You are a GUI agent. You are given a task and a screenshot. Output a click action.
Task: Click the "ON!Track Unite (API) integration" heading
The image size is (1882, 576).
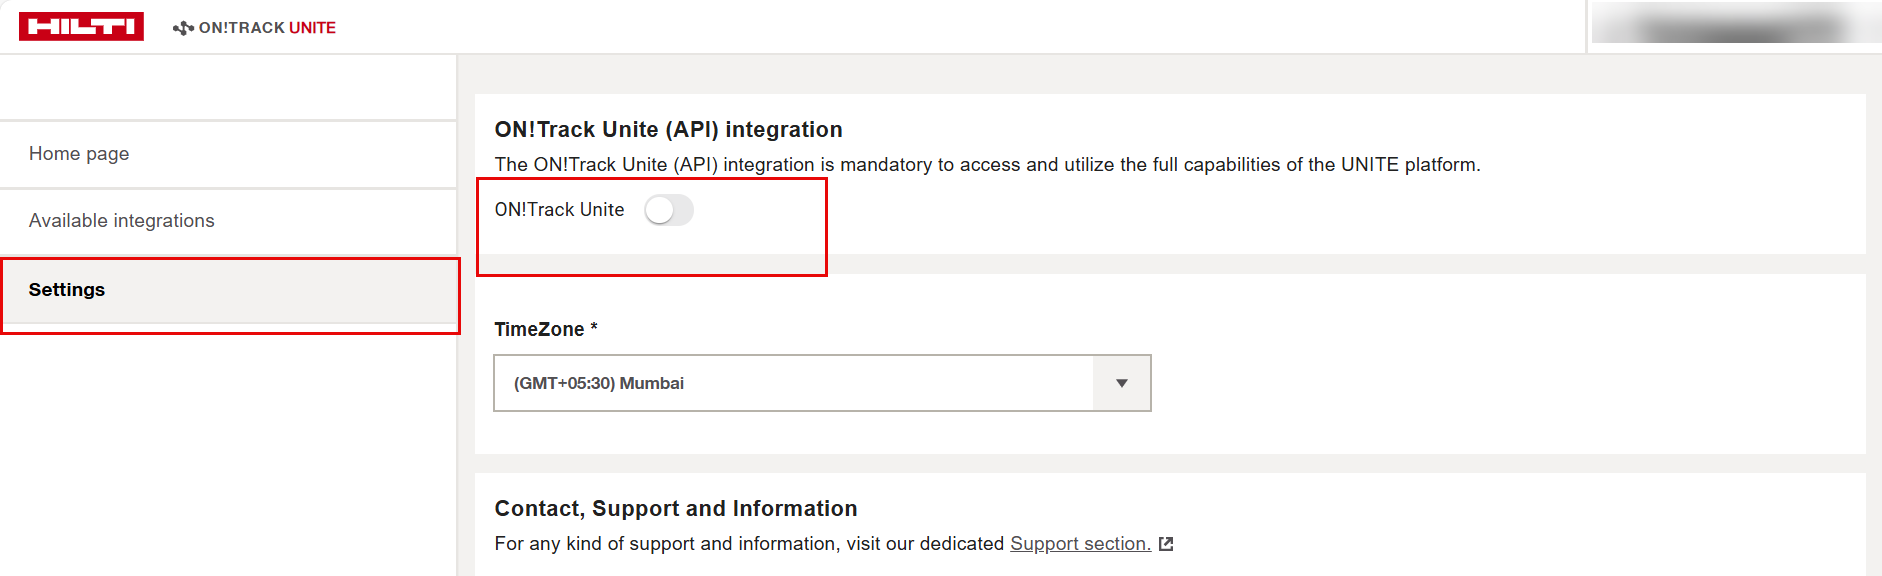click(x=668, y=130)
